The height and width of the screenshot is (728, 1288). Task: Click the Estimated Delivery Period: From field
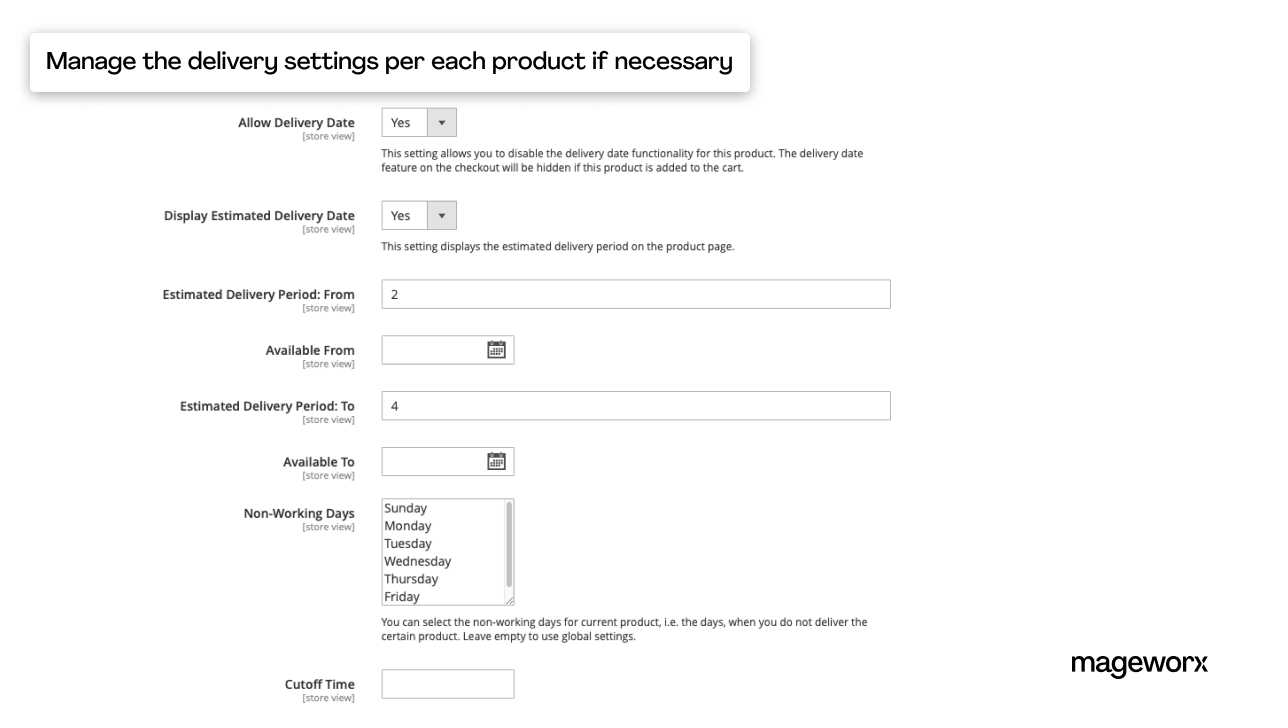pyautogui.click(x=635, y=295)
